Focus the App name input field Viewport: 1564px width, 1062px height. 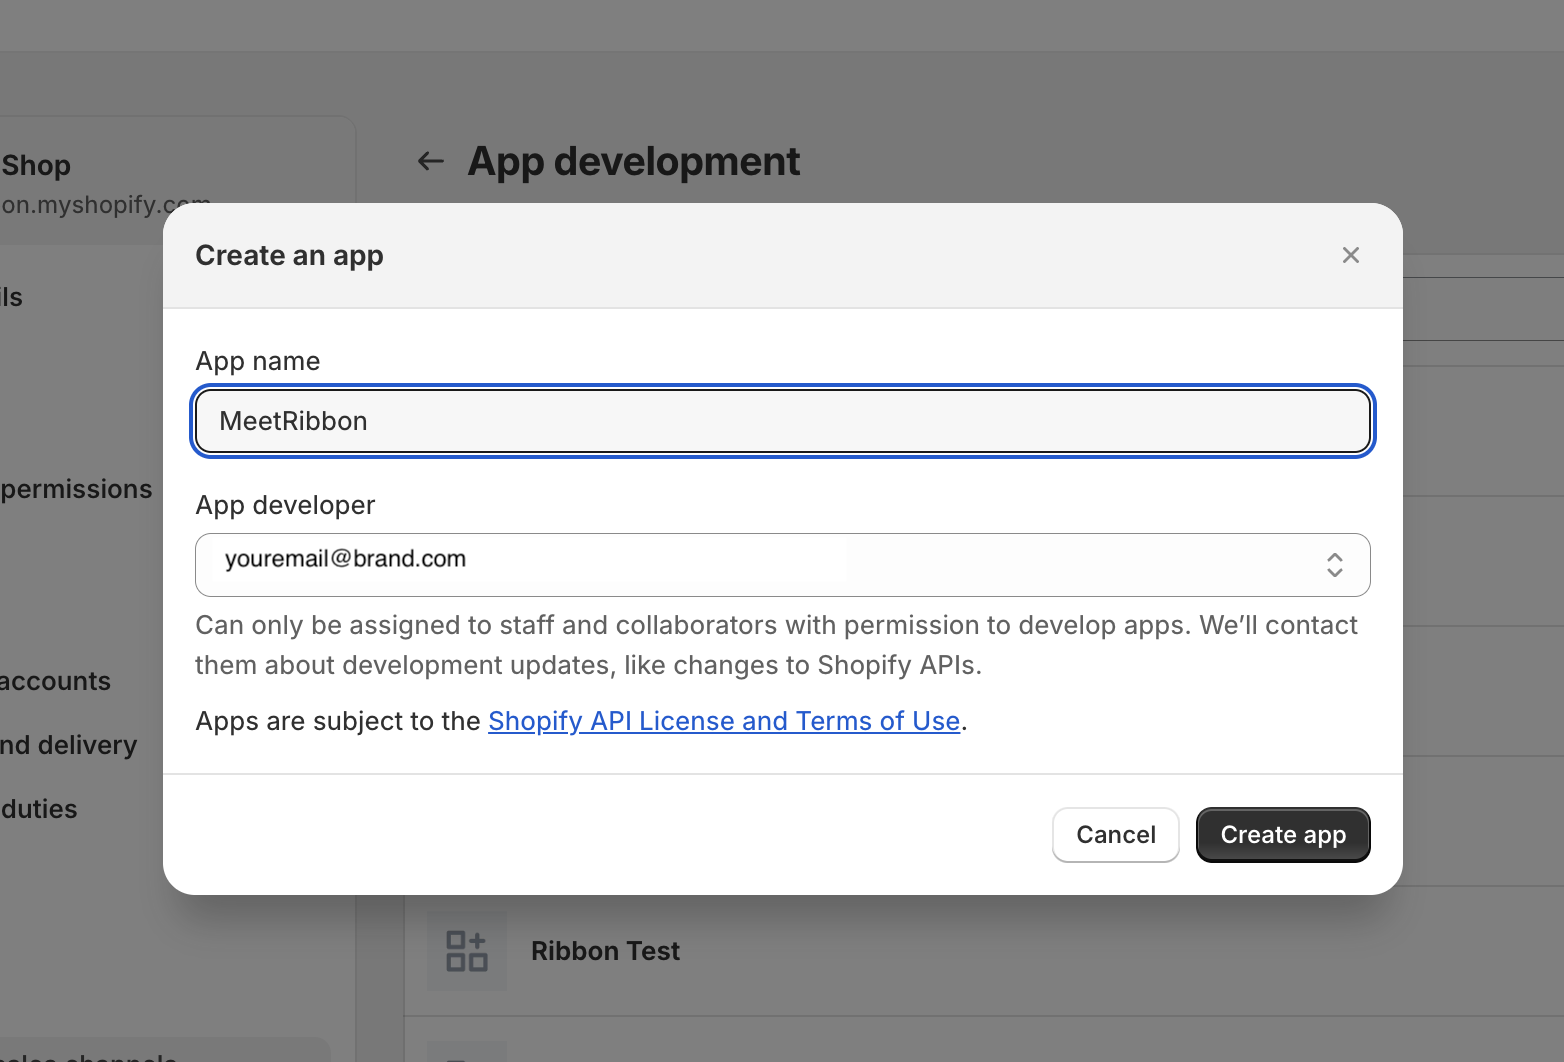tap(782, 421)
